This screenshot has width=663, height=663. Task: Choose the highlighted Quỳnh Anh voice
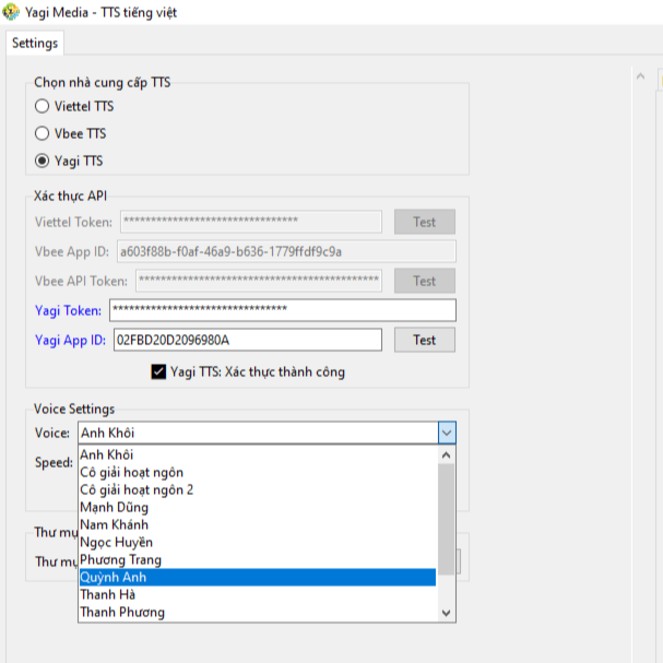click(x=258, y=577)
